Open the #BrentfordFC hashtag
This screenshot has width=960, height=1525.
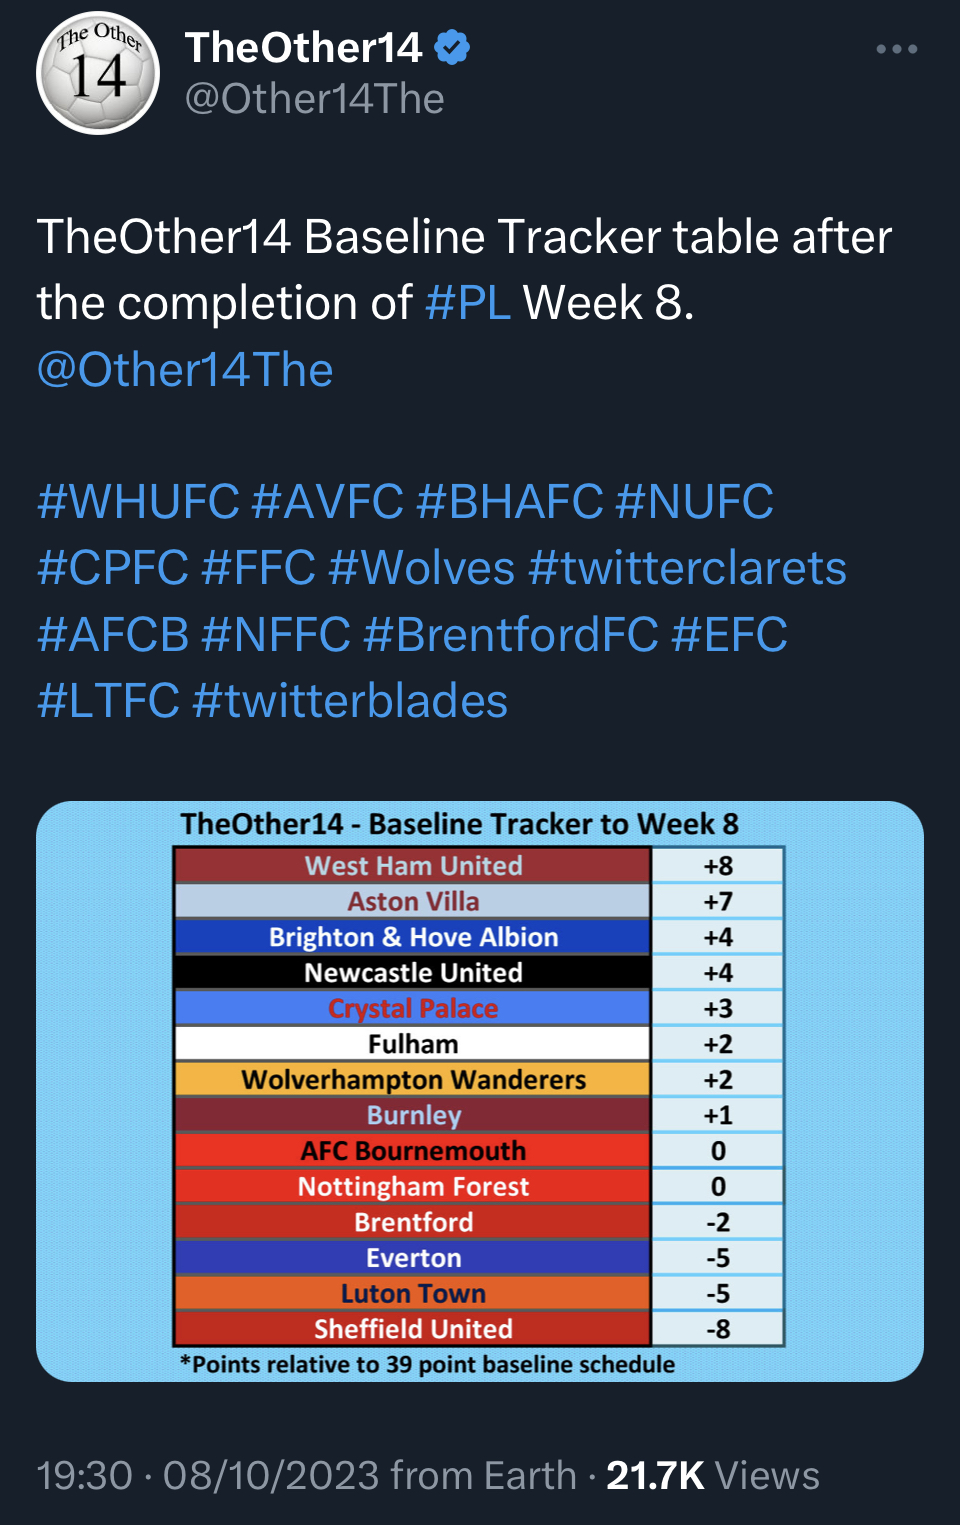click(x=511, y=635)
